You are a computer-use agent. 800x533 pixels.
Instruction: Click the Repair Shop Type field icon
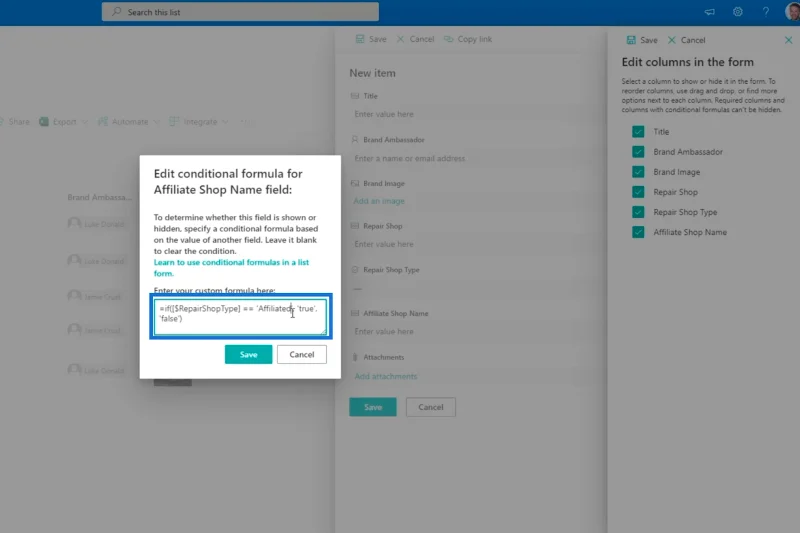(x=355, y=270)
